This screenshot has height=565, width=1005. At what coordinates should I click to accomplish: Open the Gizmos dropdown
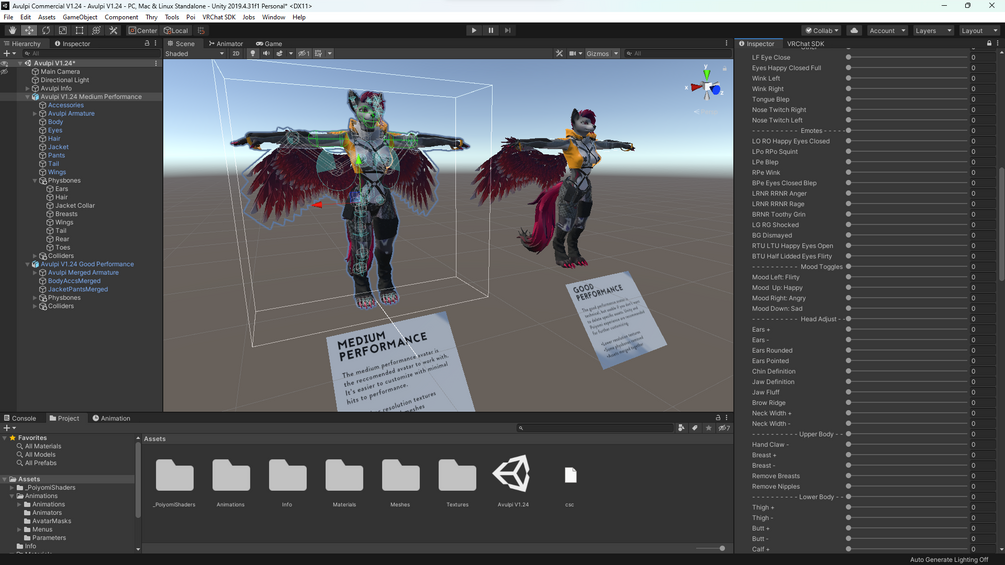(x=602, y=53)
